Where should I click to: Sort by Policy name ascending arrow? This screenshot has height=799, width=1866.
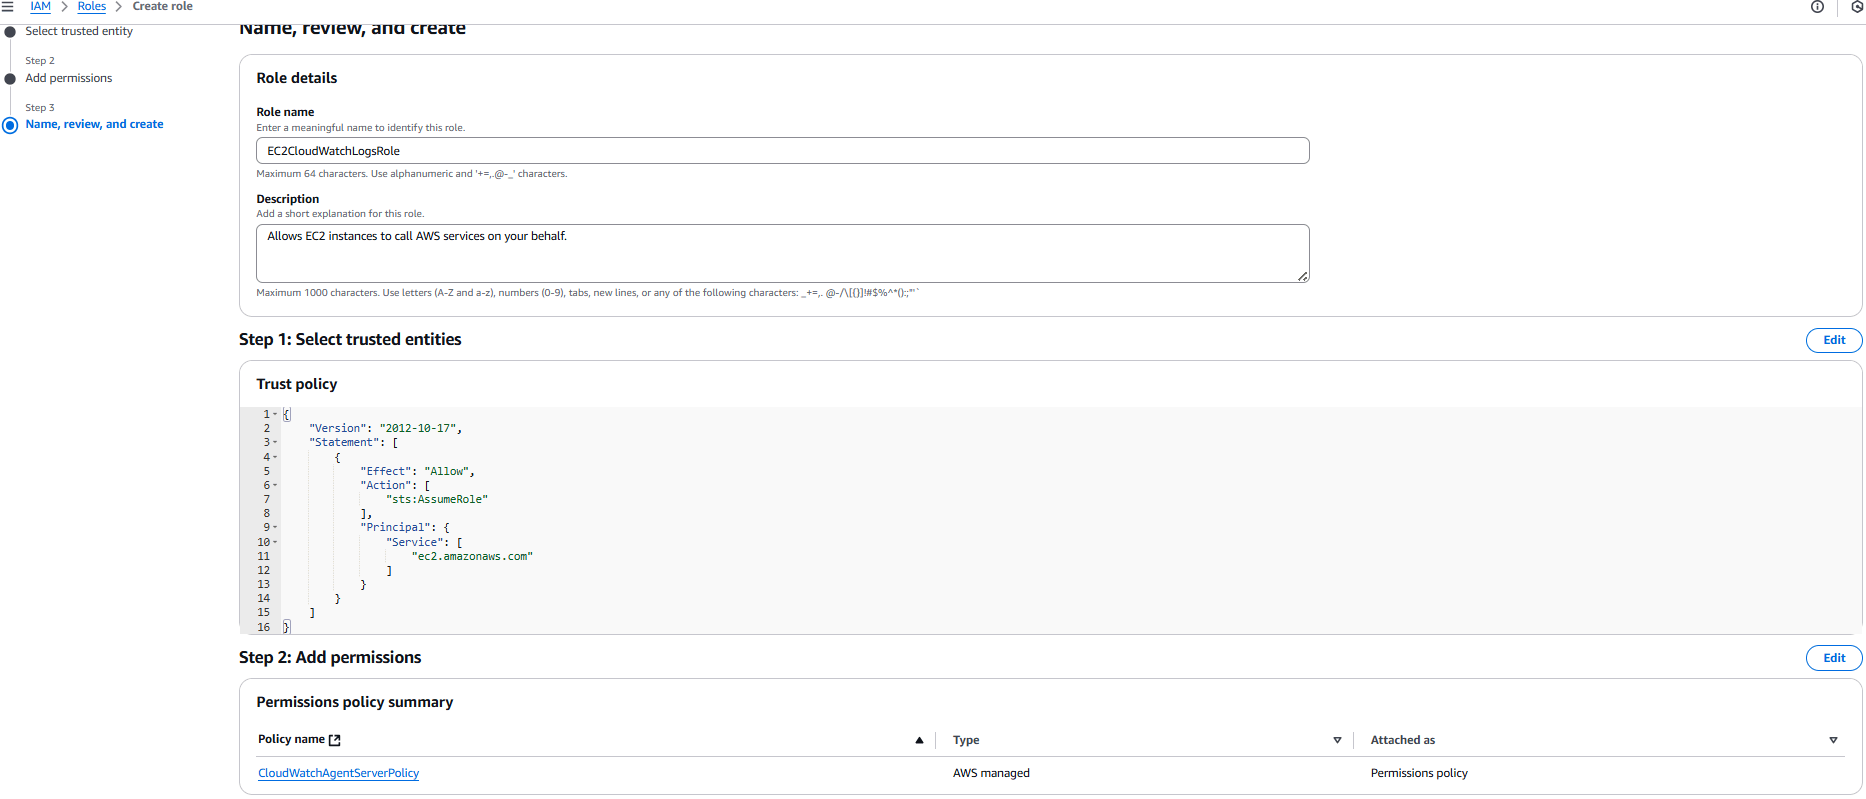click(919, 740)
